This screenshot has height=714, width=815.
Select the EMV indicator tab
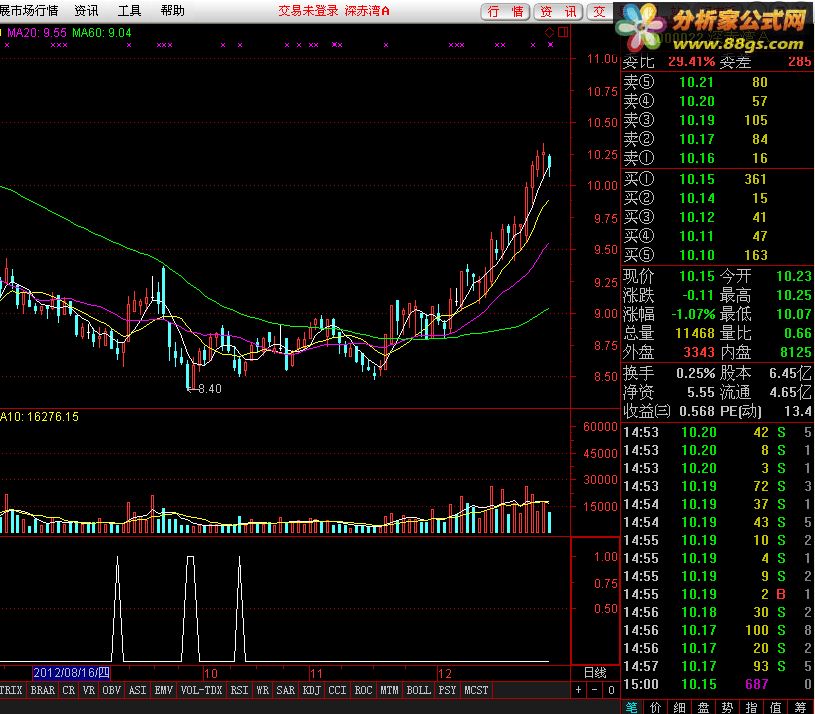click(x=163, y=690)
